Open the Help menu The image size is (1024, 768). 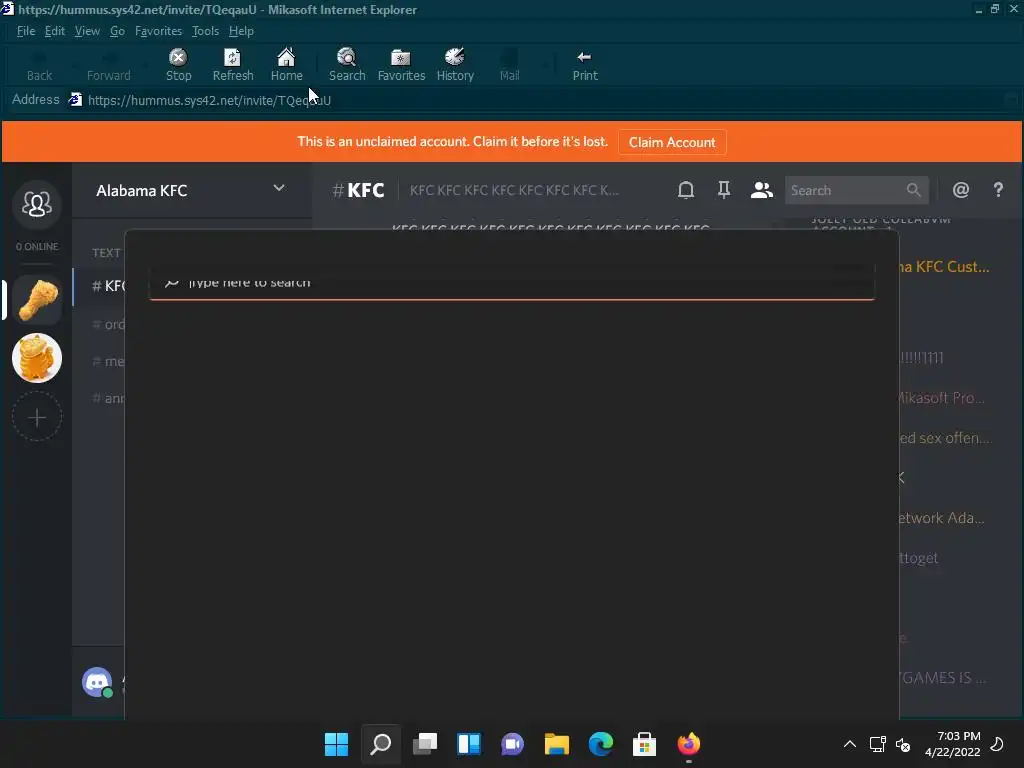pos(241,31)
